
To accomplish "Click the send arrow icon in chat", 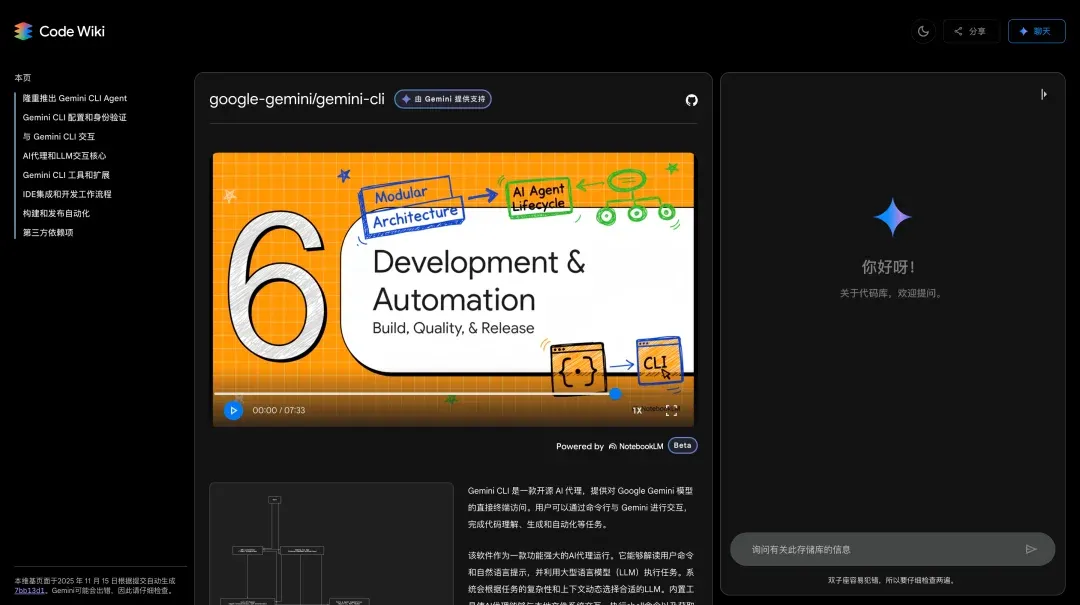I will tap(1031, 549).
